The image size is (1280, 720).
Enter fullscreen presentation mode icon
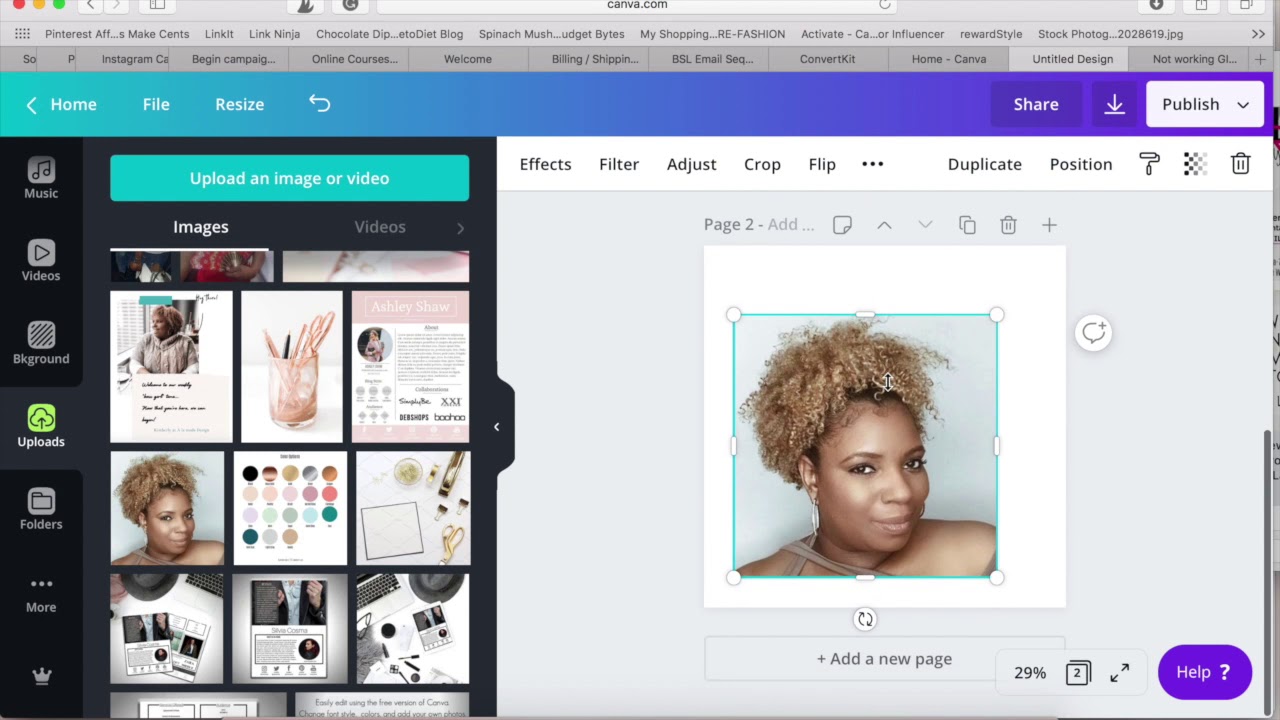(x=1119, y=673)
